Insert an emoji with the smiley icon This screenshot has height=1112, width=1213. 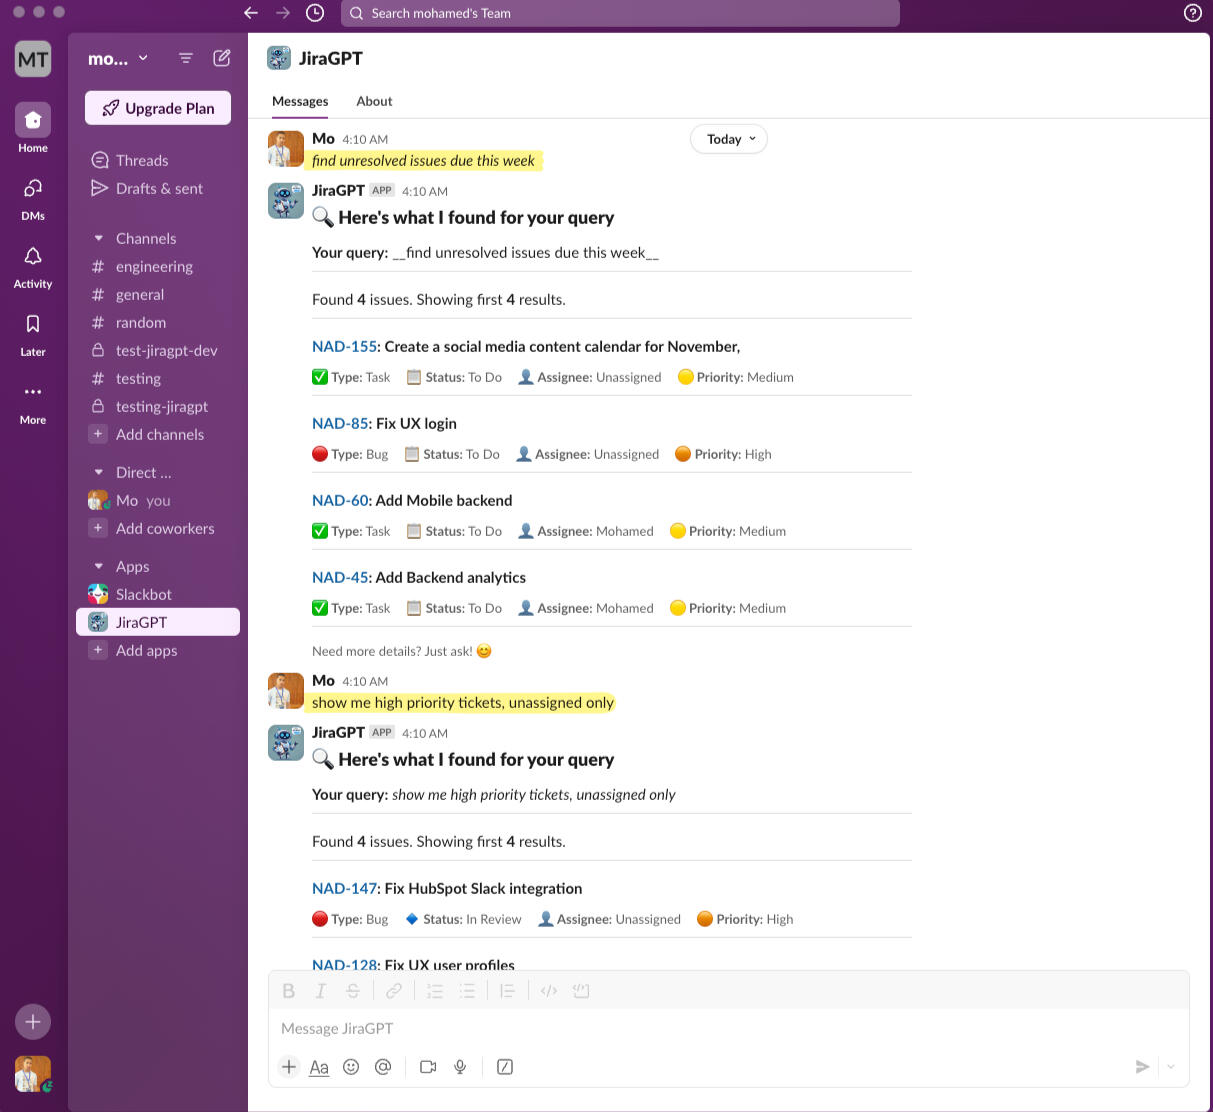[x=351, y=1067]
